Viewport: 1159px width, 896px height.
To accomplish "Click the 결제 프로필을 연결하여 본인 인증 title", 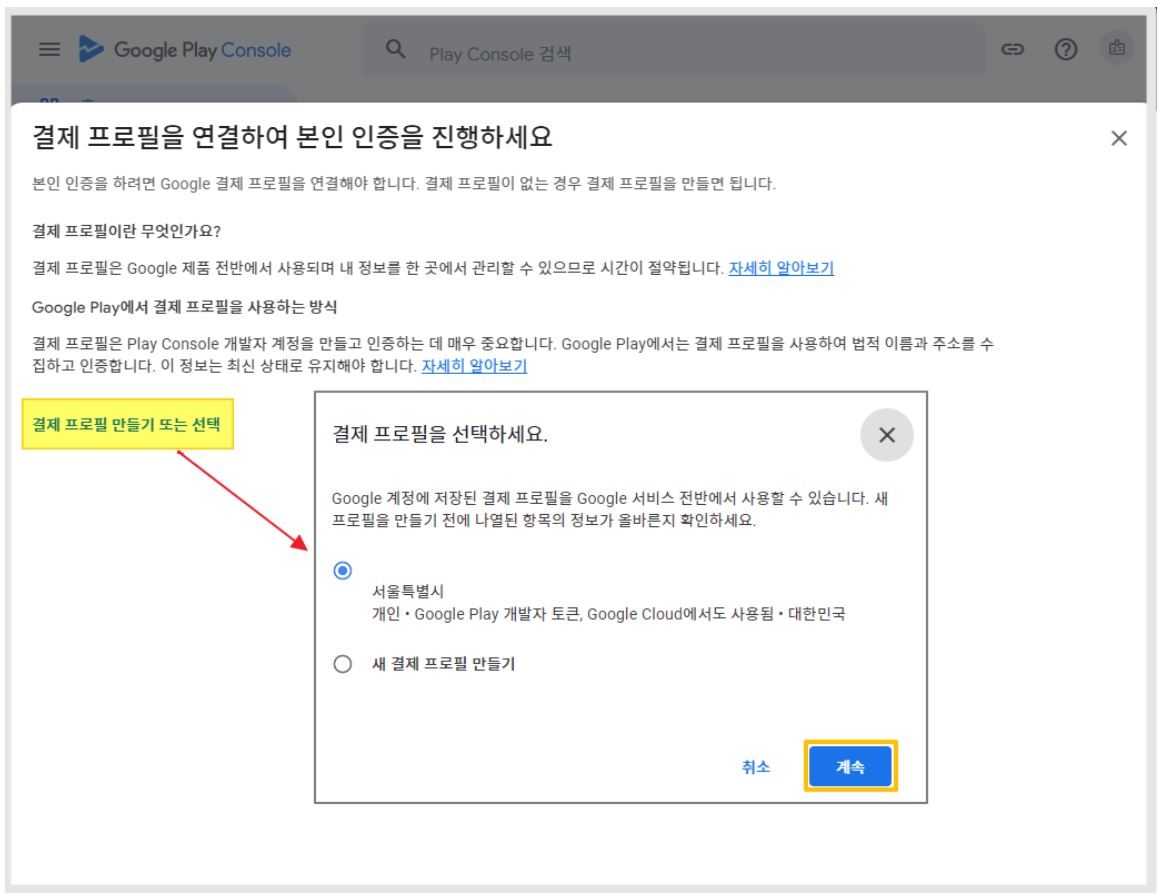I will (292, 137).
